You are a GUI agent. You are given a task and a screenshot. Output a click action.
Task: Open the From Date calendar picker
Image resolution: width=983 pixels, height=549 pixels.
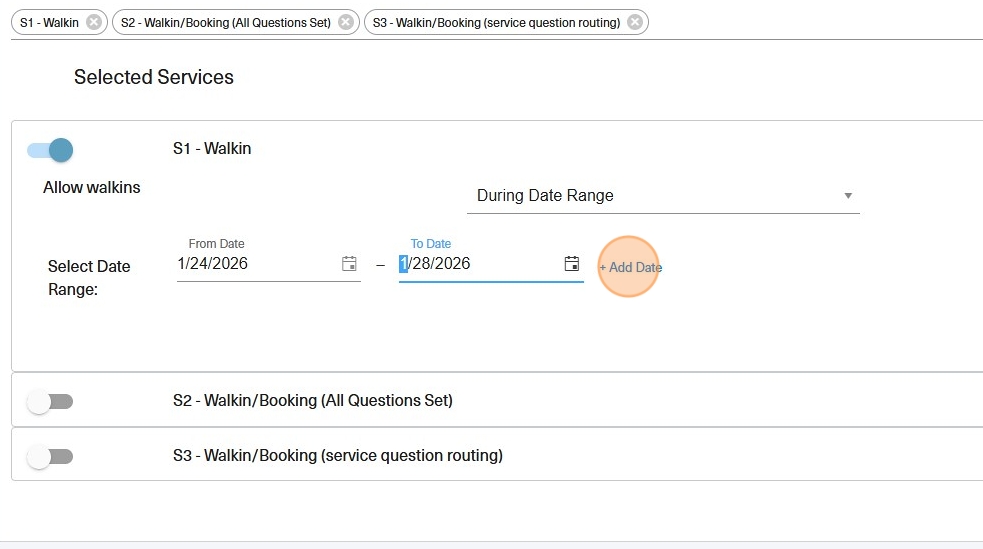349,264
